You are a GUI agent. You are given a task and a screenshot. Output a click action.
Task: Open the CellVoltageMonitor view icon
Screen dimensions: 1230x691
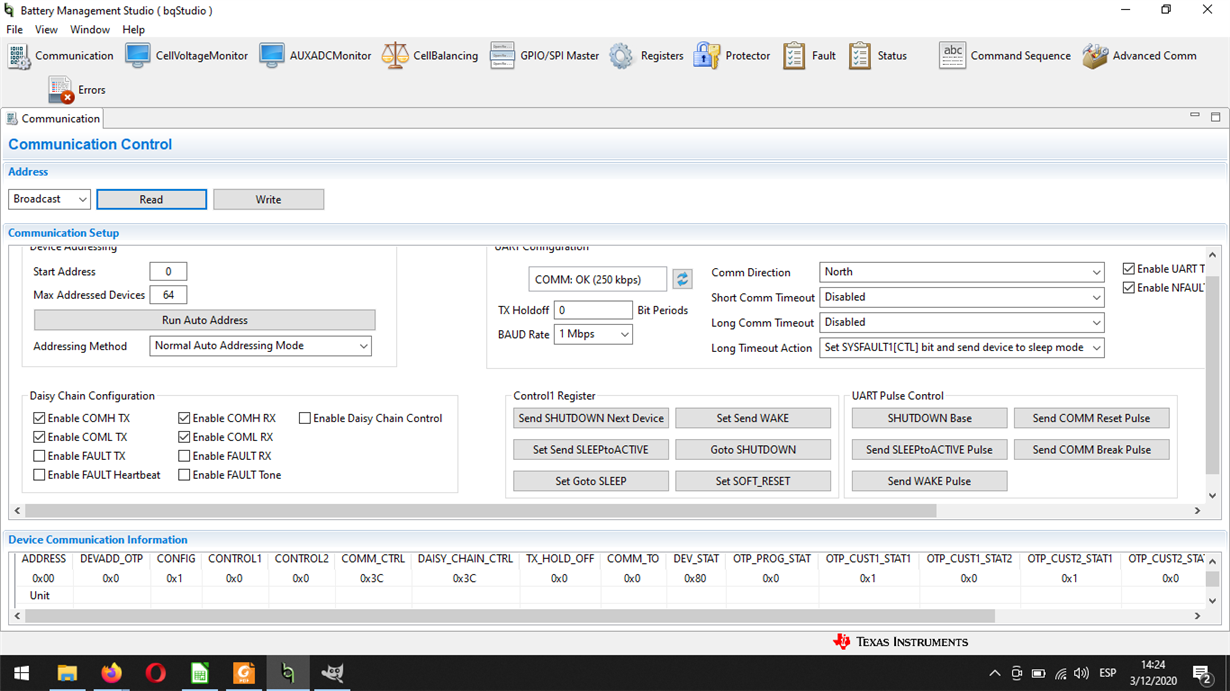(x=138, y=56)
